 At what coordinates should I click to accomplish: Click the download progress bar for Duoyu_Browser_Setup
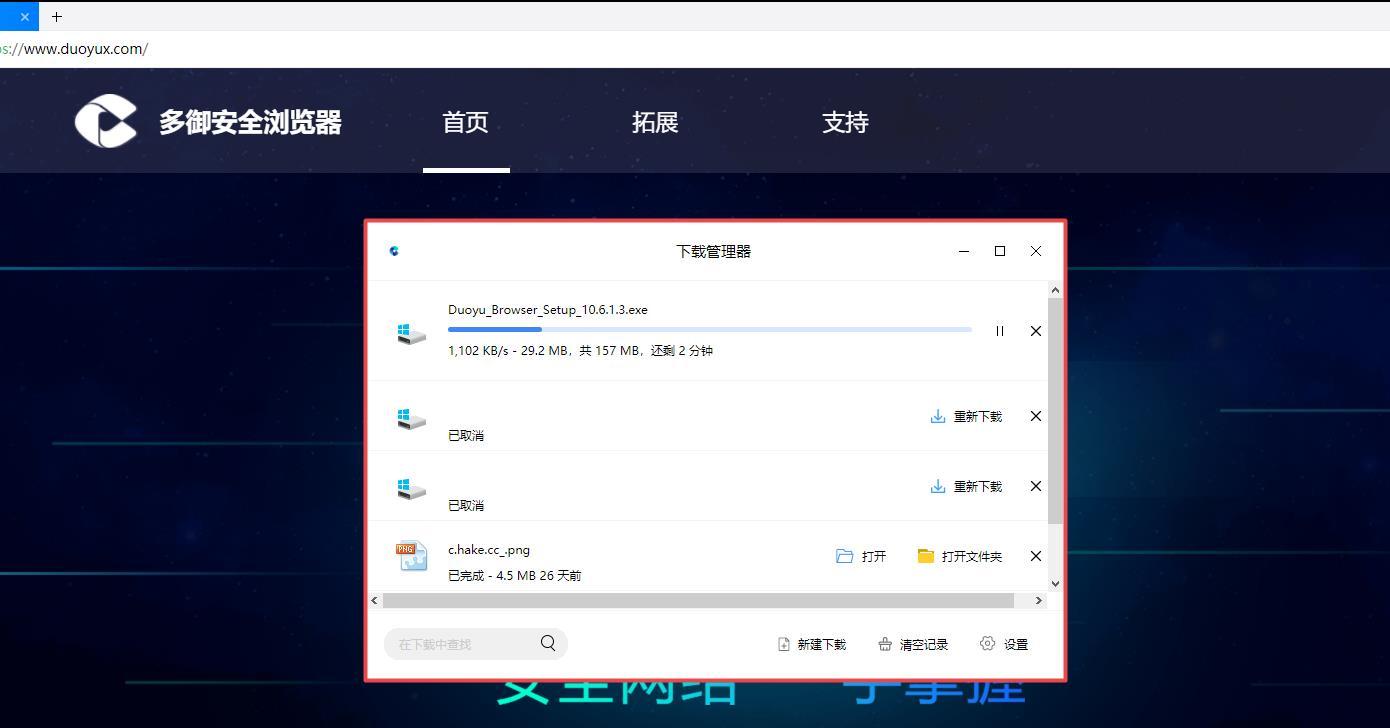click(x=710, y=329)
